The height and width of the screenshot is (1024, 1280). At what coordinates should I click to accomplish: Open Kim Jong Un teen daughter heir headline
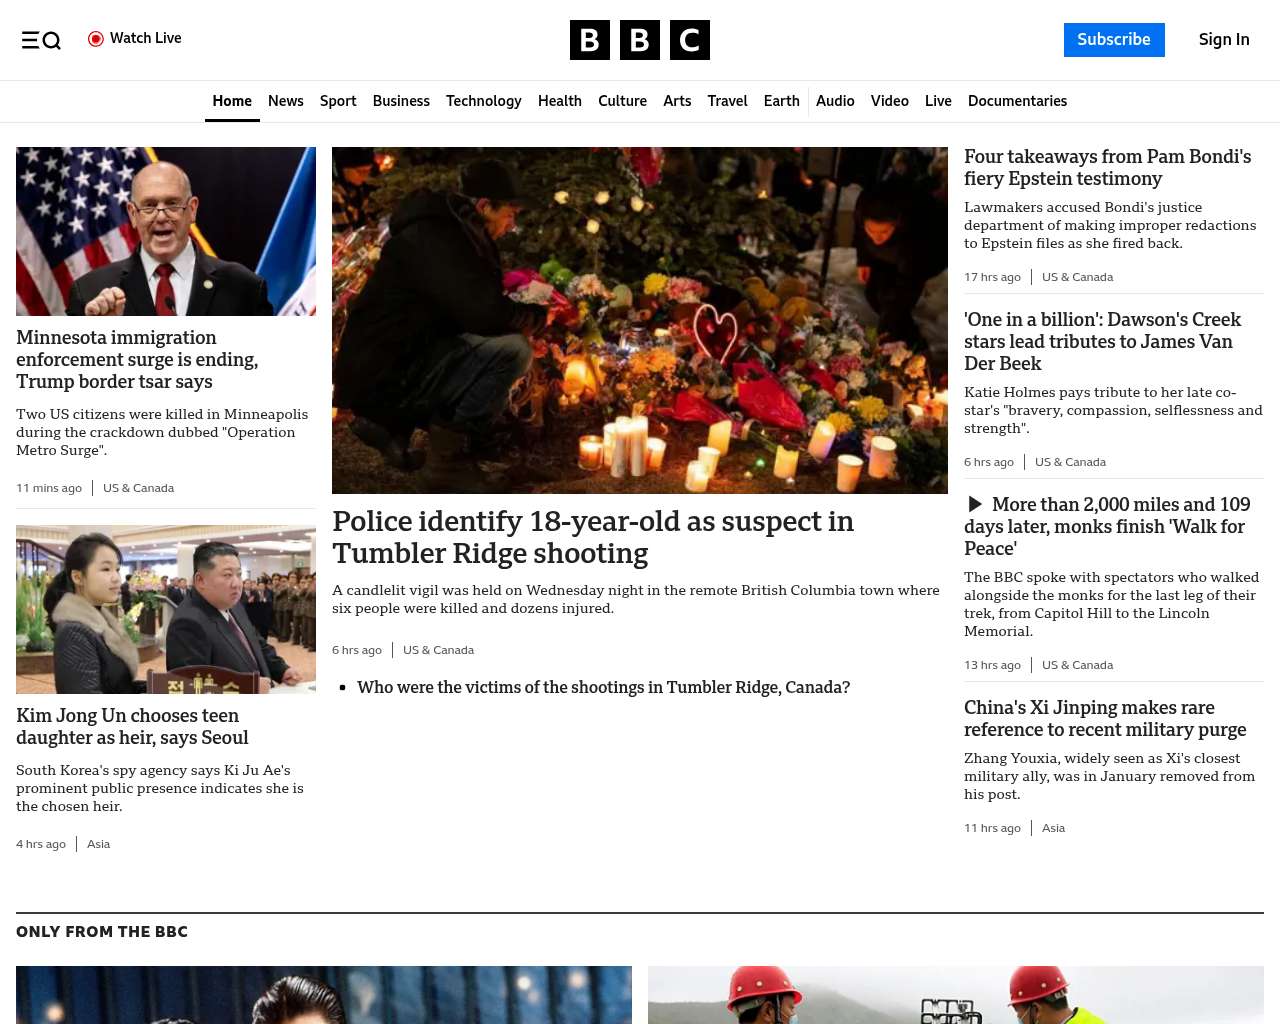[x=132, y=727]
